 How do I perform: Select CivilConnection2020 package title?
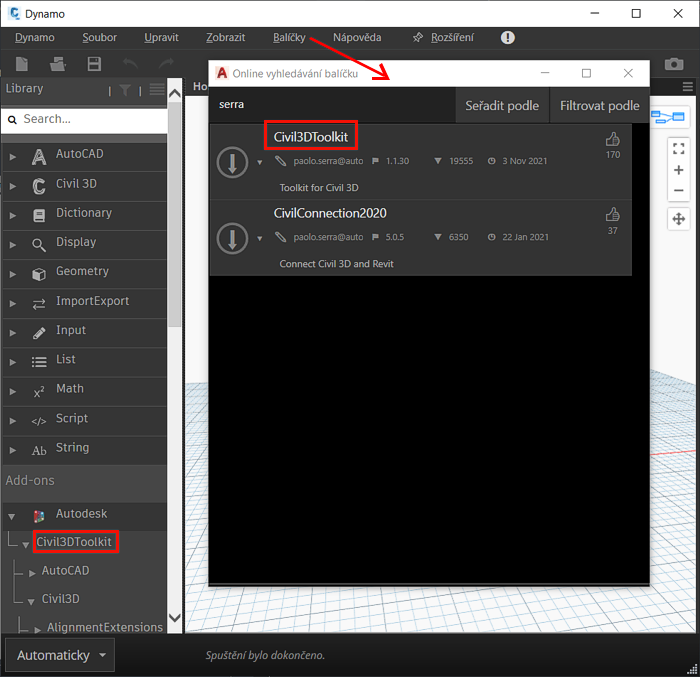click(330, 213)
